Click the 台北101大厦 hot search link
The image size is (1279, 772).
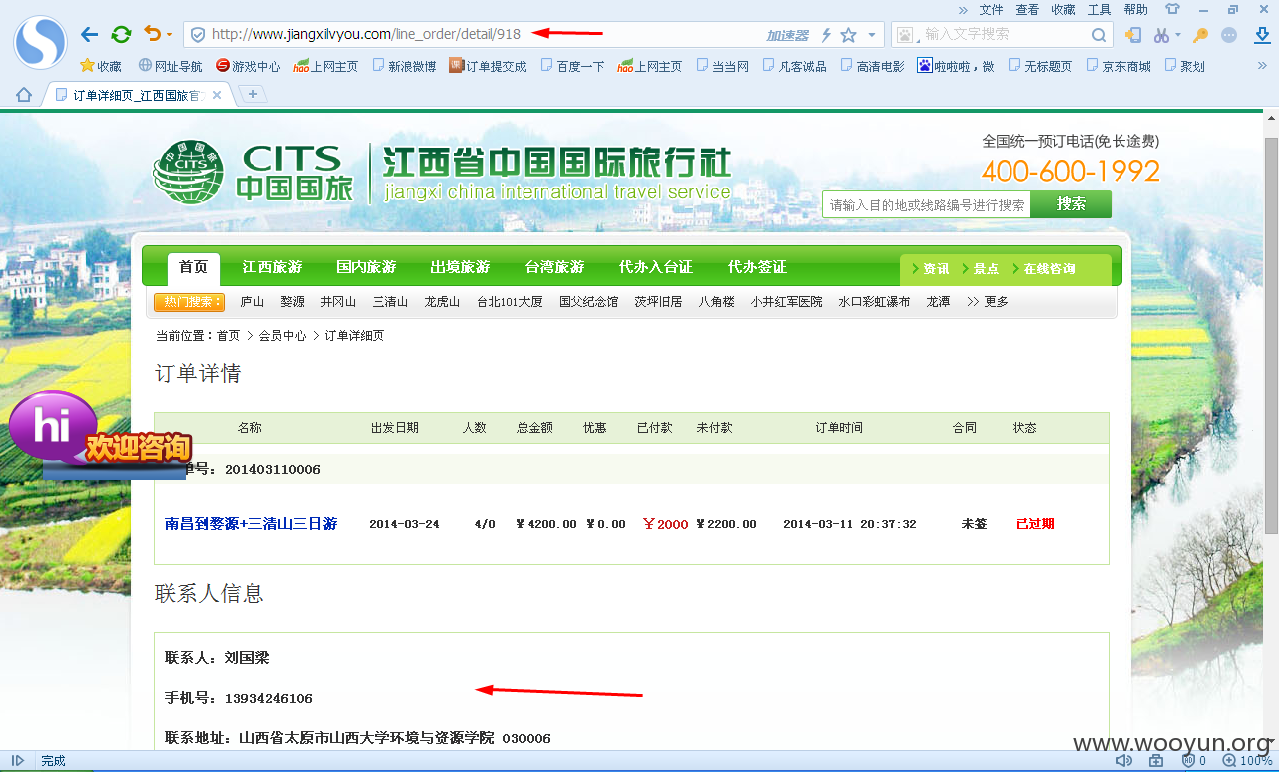point(509,301)
